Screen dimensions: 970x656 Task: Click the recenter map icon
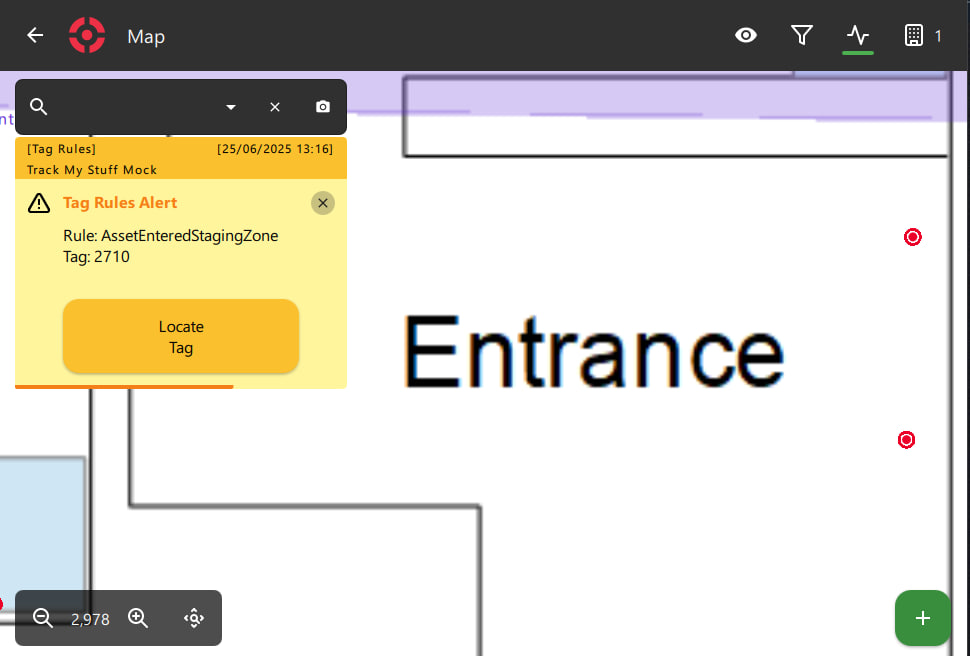tap(194, 618)
